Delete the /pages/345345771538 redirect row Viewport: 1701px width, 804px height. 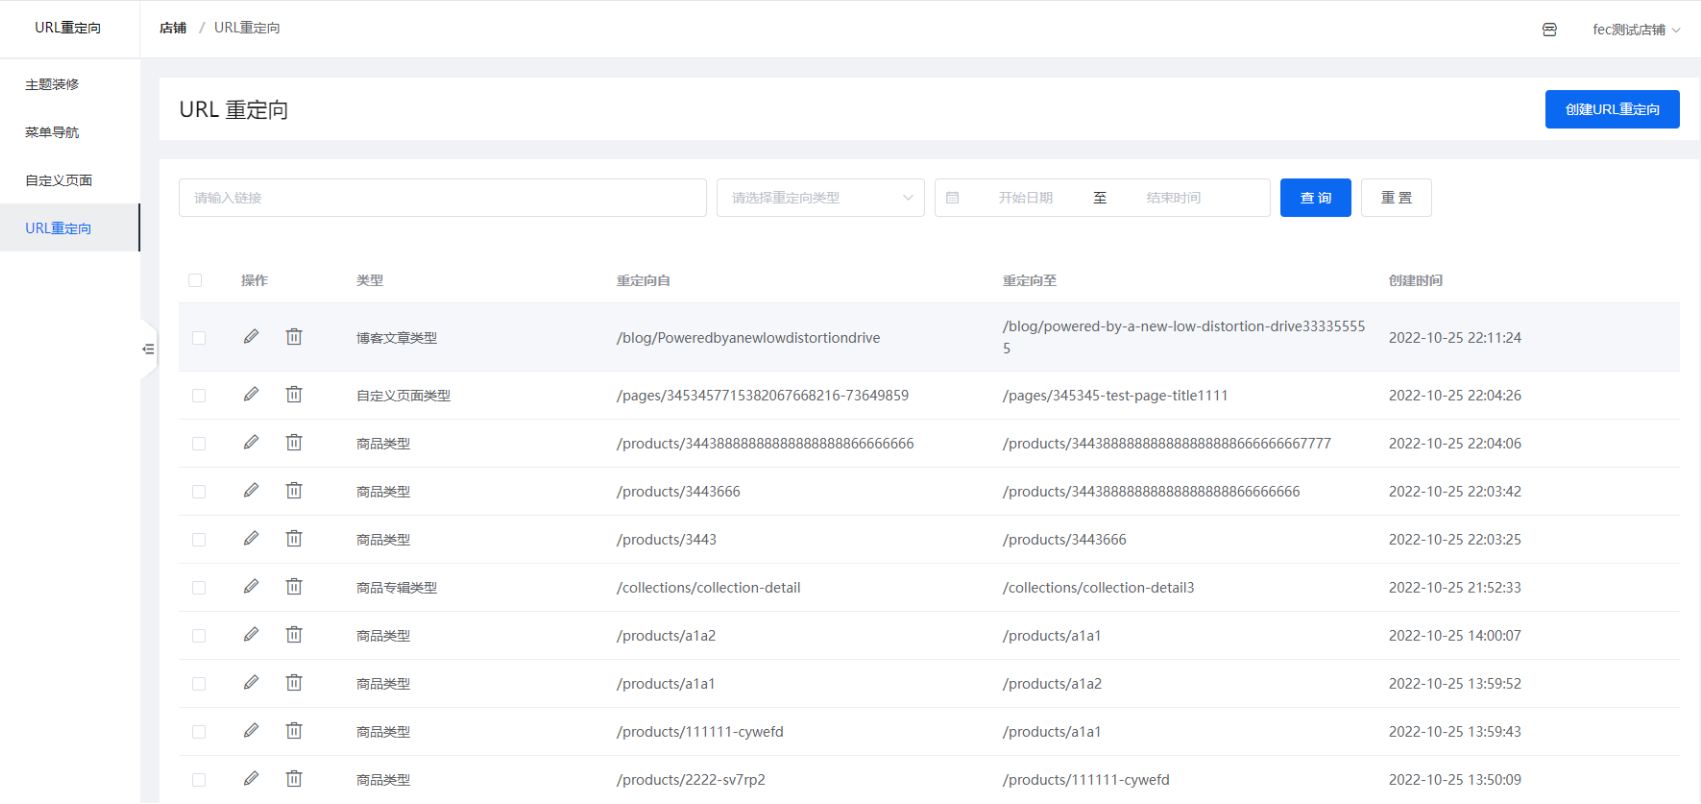coord(294,395)
